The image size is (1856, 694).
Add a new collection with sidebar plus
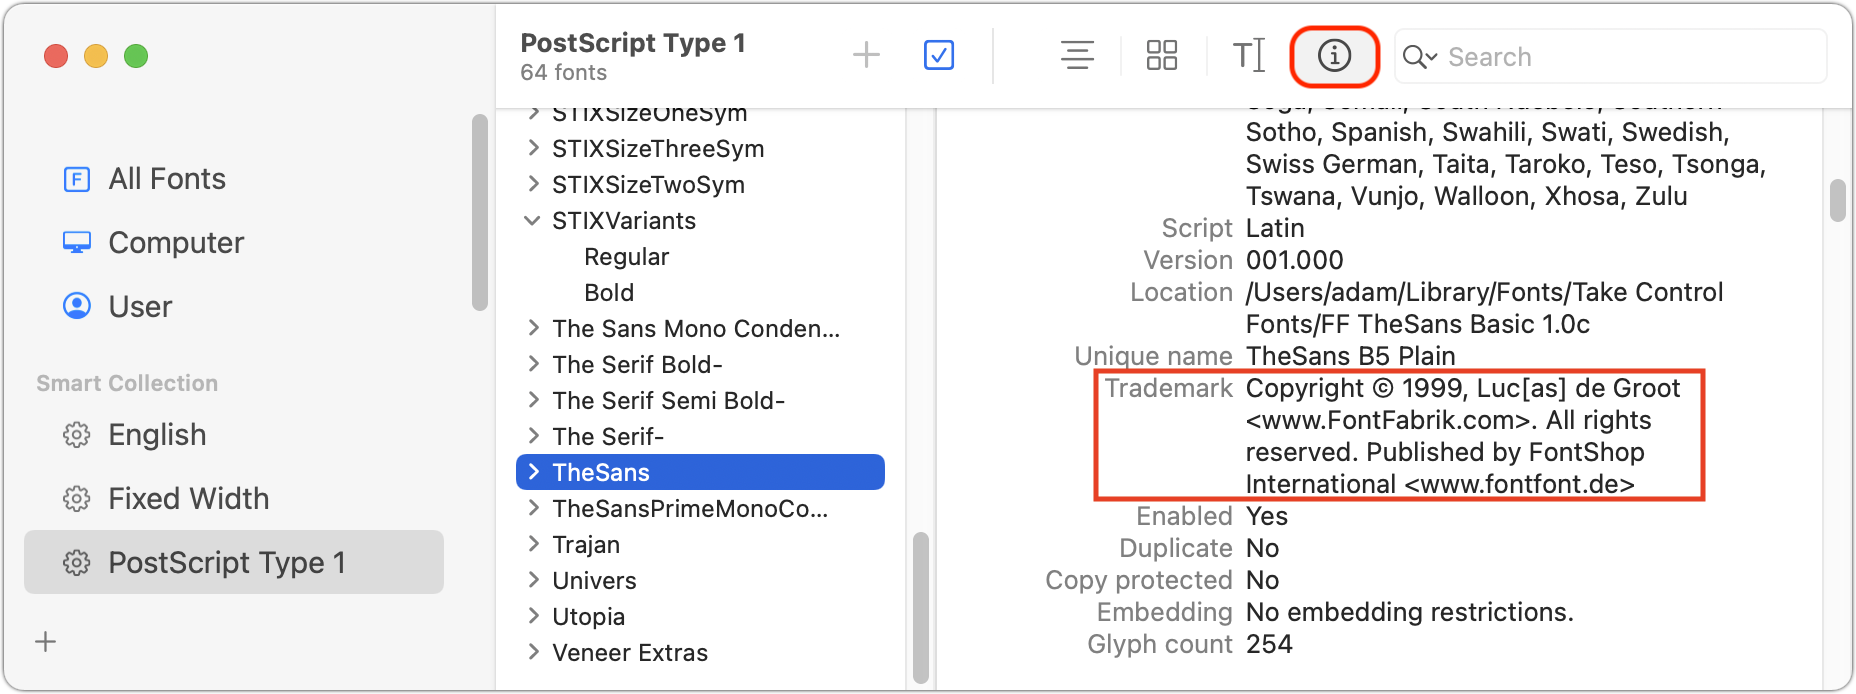(46, 642)
